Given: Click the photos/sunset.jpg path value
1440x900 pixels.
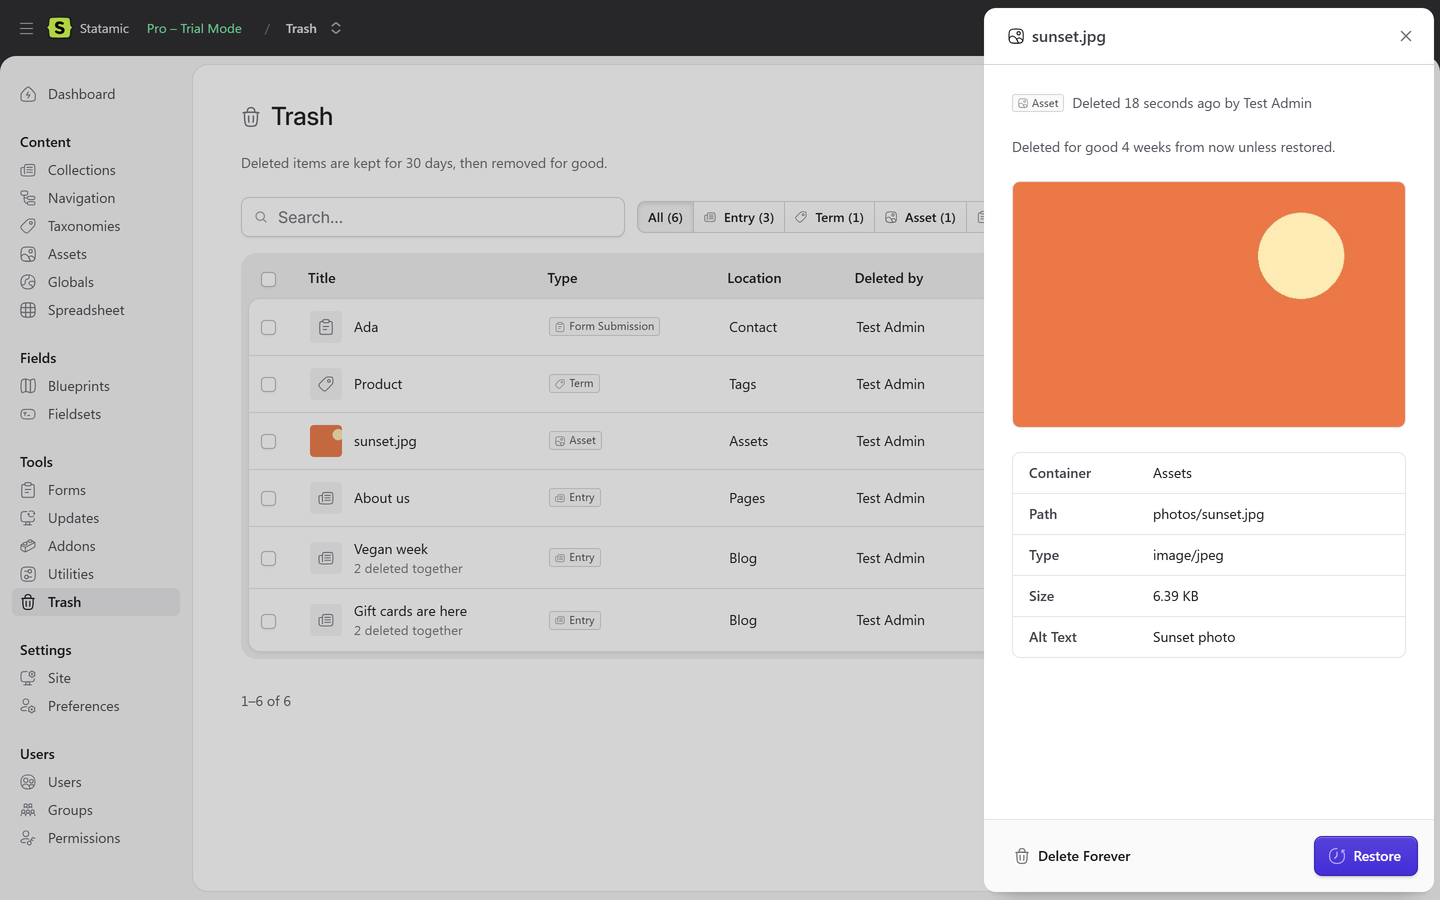Looking at the screenshot, I should click(1208, 514).
